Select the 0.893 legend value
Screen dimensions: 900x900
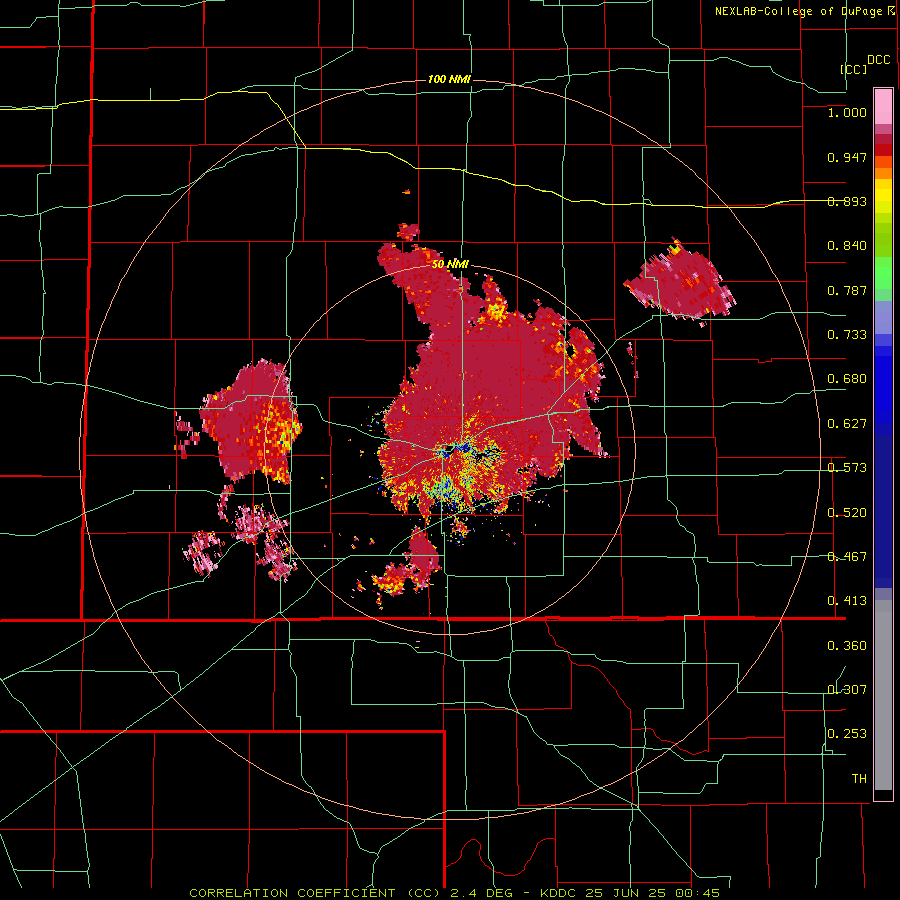tap(847, 201)
